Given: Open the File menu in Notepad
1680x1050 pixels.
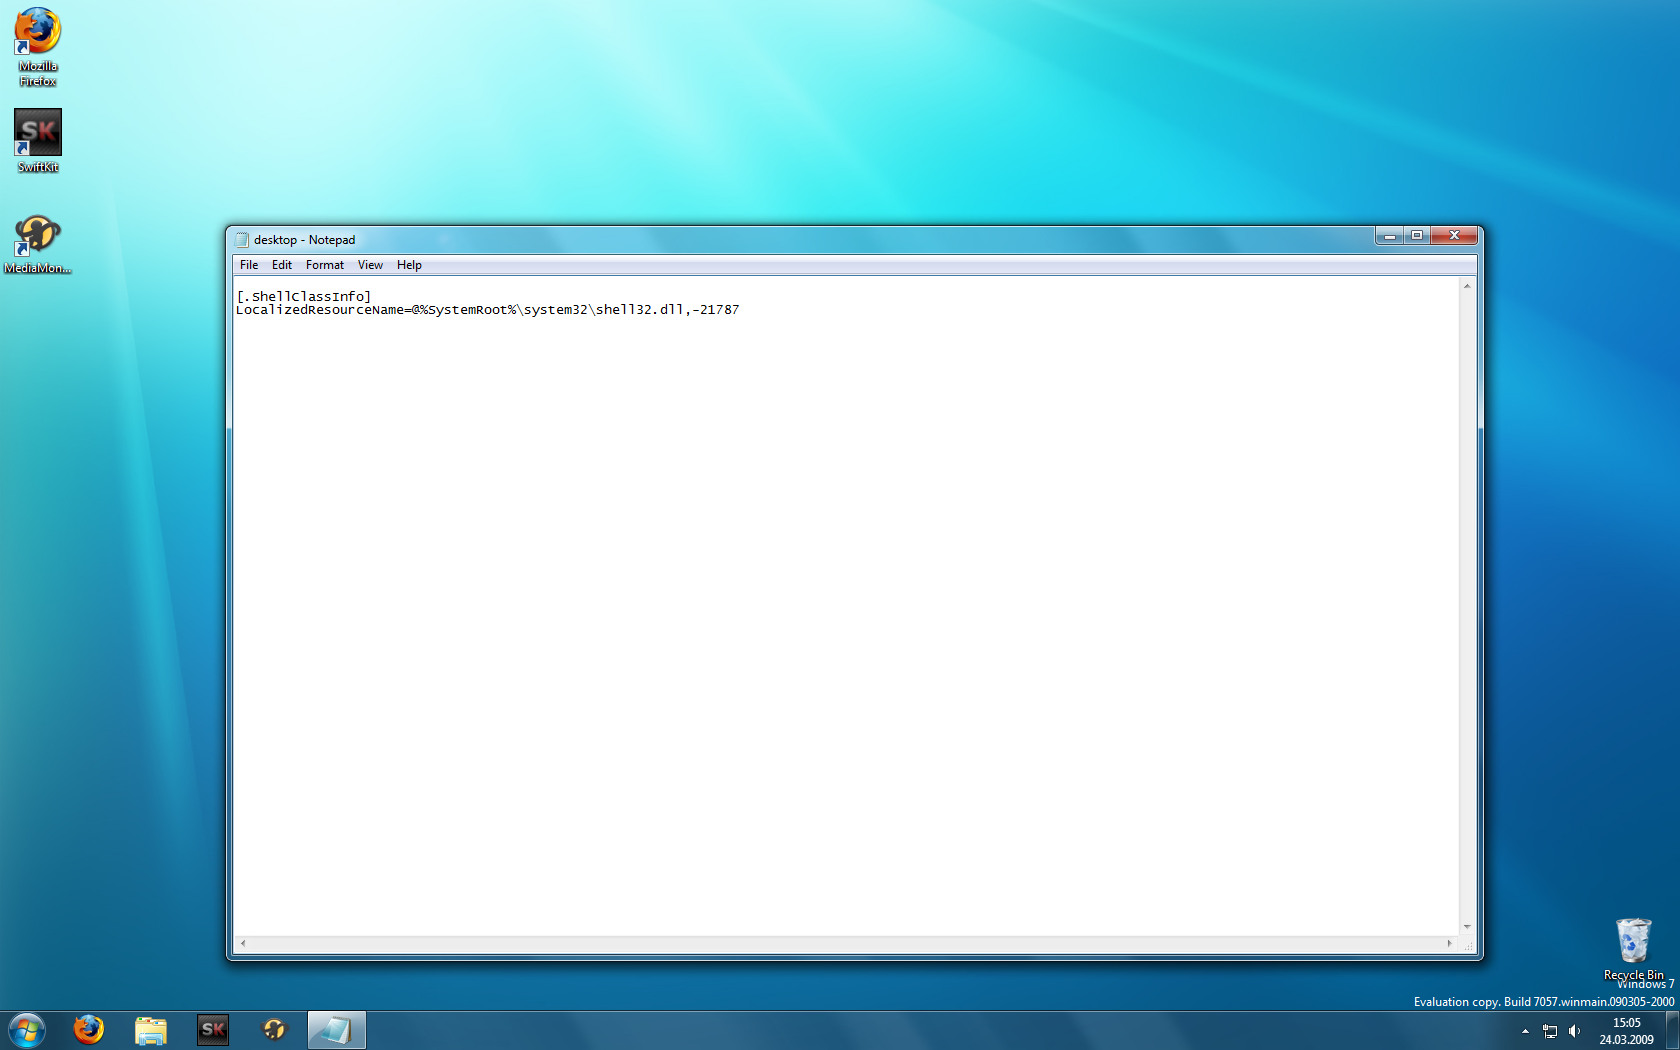Looking at the screenshot, I should pos(249,265).
